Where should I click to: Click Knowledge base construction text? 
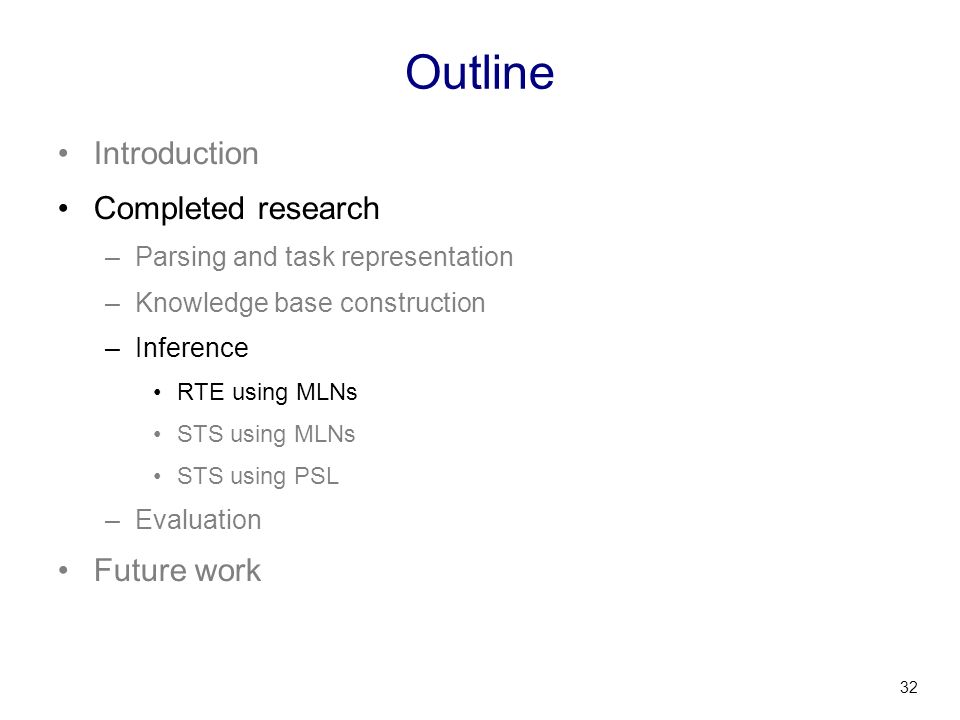pos(310,302)
